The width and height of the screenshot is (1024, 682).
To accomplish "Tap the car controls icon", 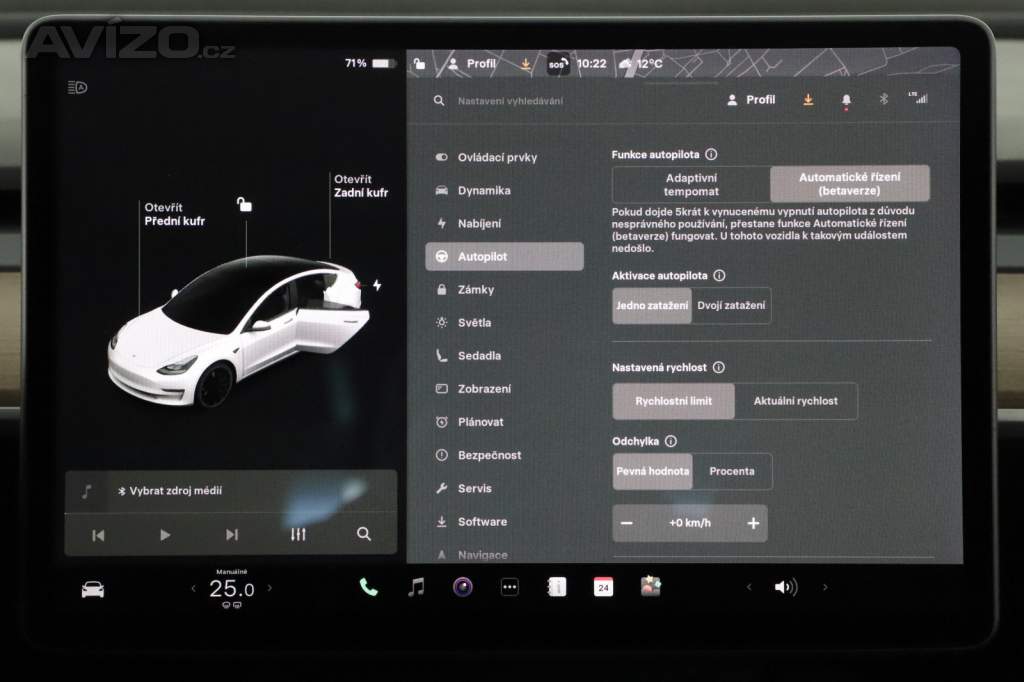I will pyautogui.click(x=93, y=589).
